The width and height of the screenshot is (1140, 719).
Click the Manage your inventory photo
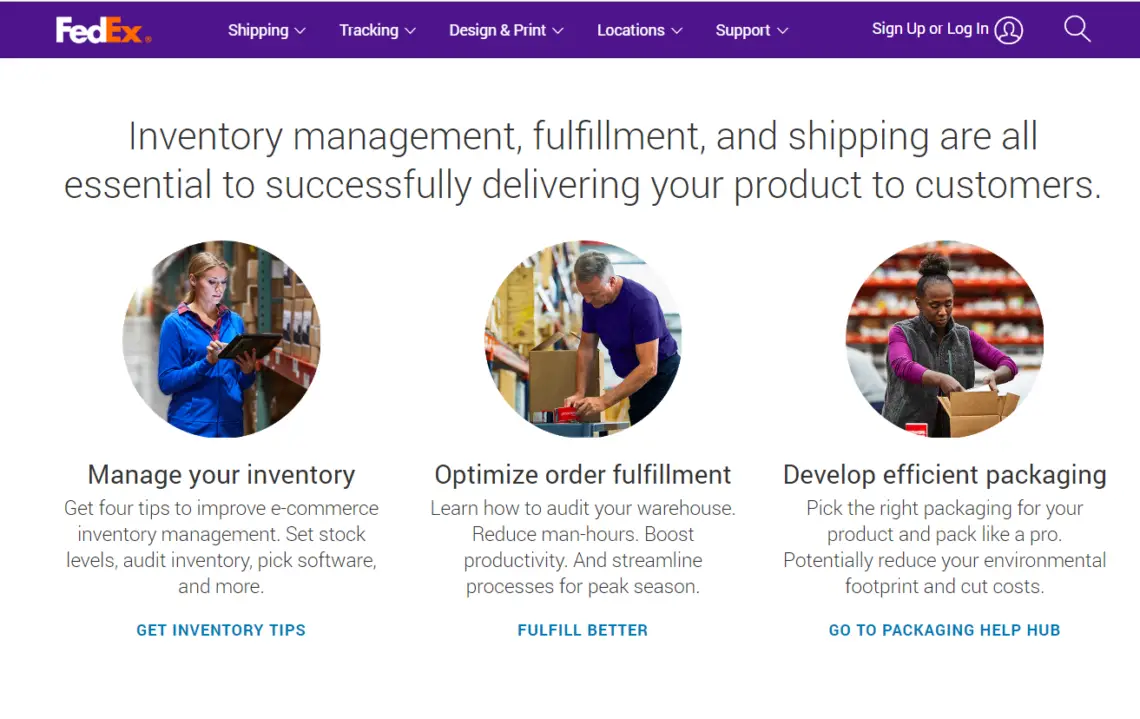pyautogui.click(x=221, y=338)
